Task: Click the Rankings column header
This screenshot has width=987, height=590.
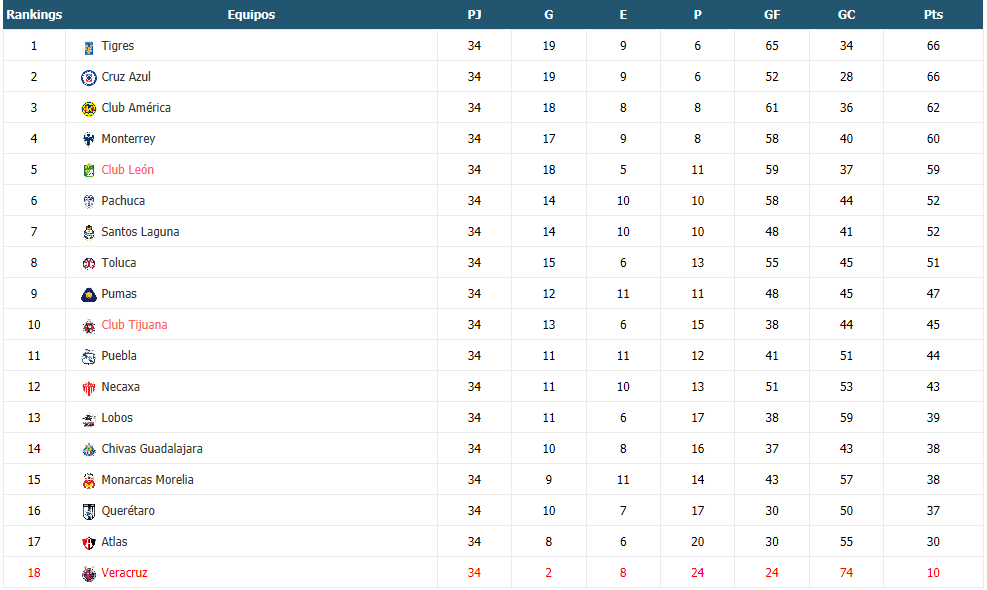Action: (34, 14)
